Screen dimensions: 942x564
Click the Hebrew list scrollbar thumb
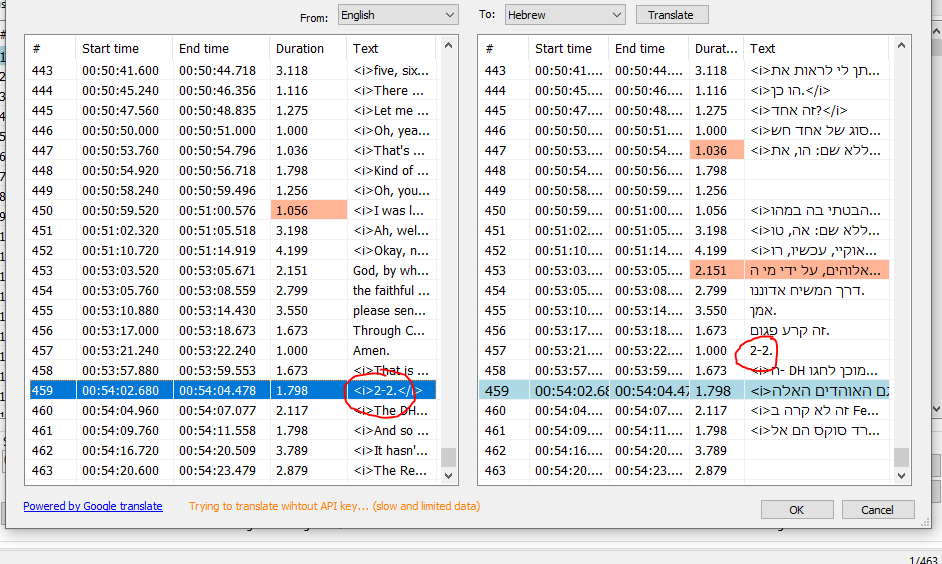point(901,457)
